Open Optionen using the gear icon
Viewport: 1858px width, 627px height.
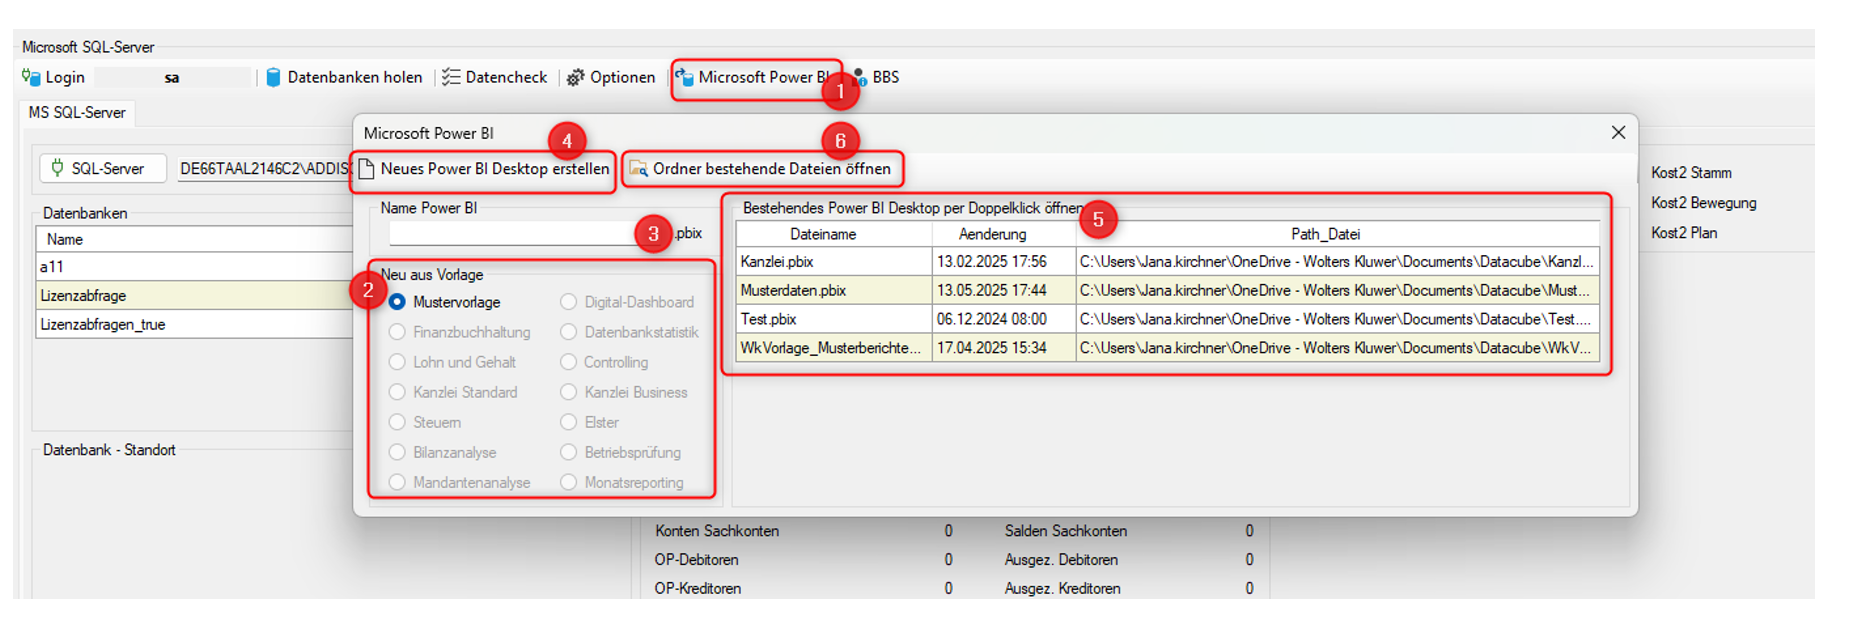point(575,77)
